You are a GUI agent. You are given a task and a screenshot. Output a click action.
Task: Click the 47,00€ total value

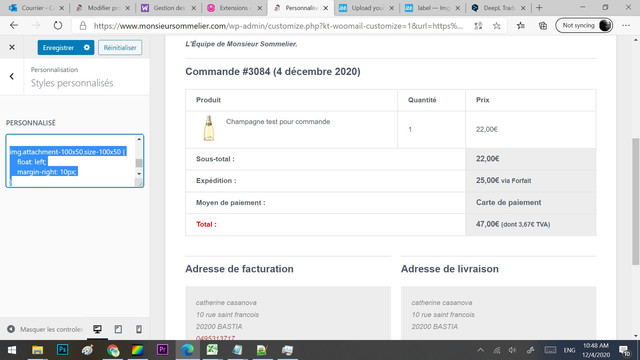pos(487,224)
